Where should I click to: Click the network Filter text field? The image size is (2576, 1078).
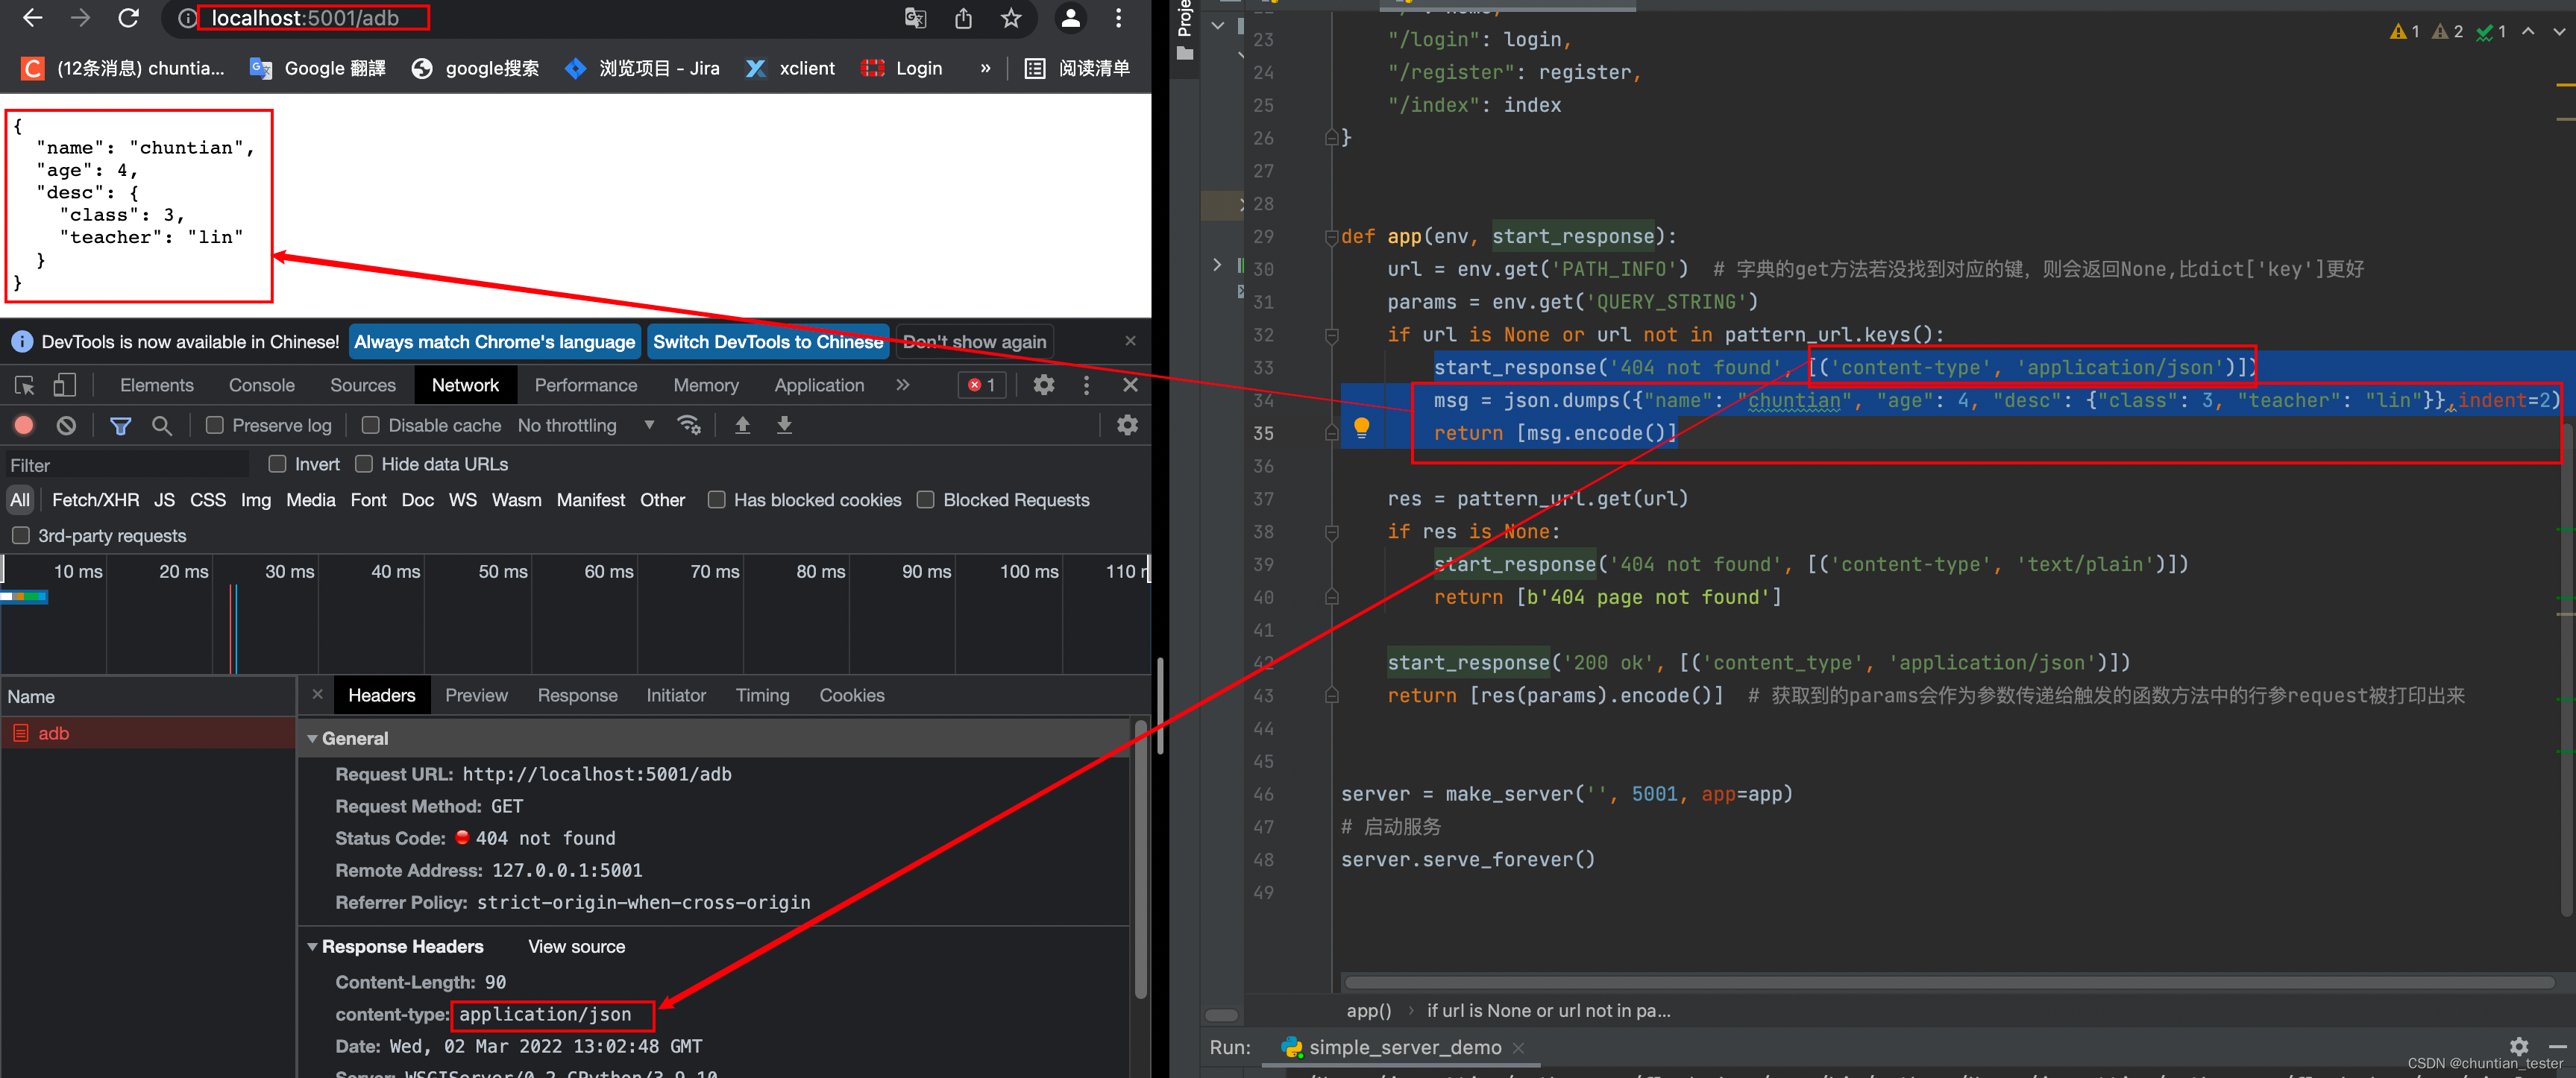click(x=125, y=465)
